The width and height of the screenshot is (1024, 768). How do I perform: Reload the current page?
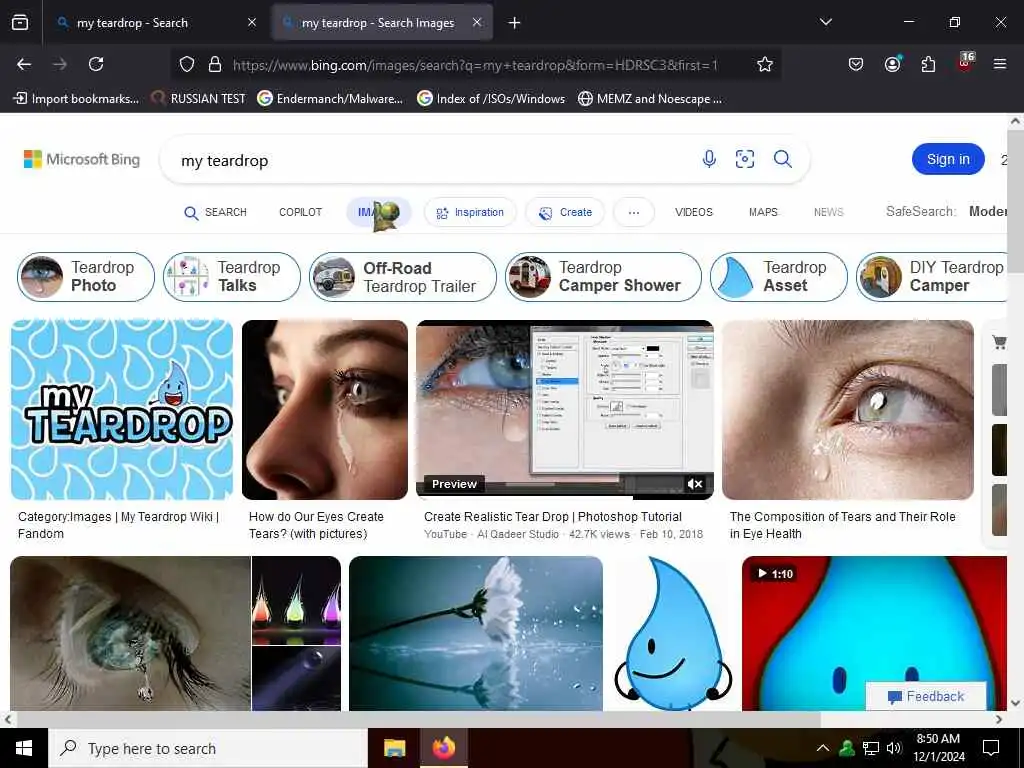tap(96, 64)
